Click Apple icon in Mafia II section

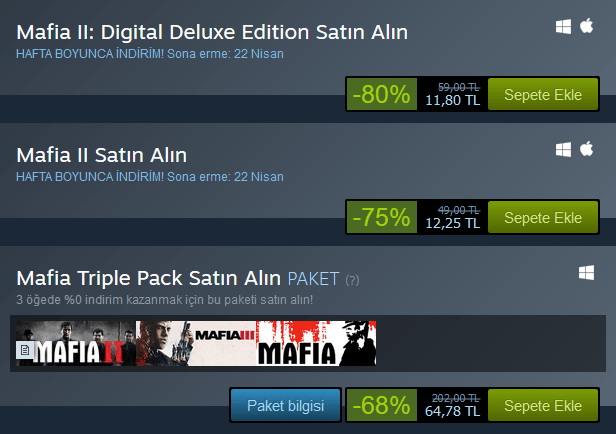(587, 149)
